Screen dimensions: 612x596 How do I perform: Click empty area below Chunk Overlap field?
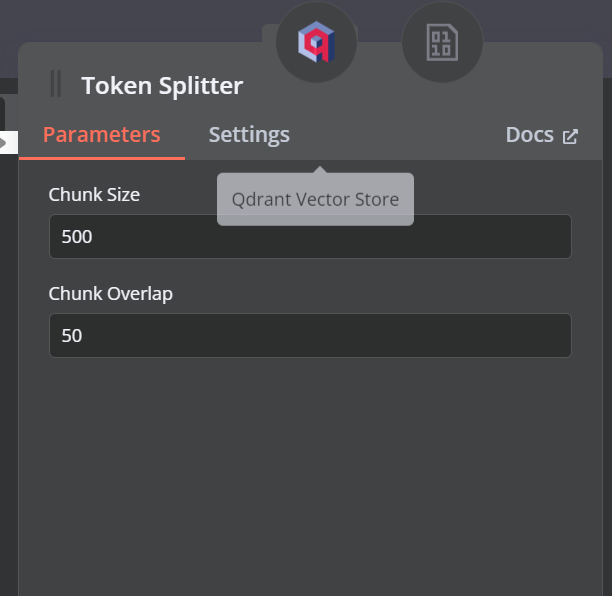point(310,468)
